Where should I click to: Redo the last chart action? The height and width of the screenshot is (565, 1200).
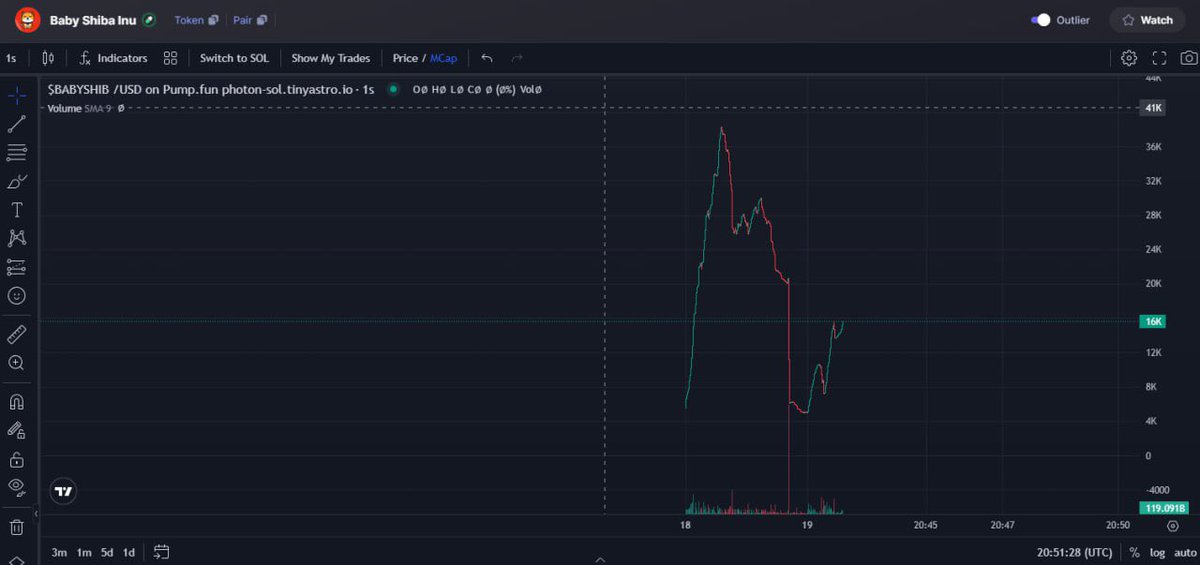(517, 58)
